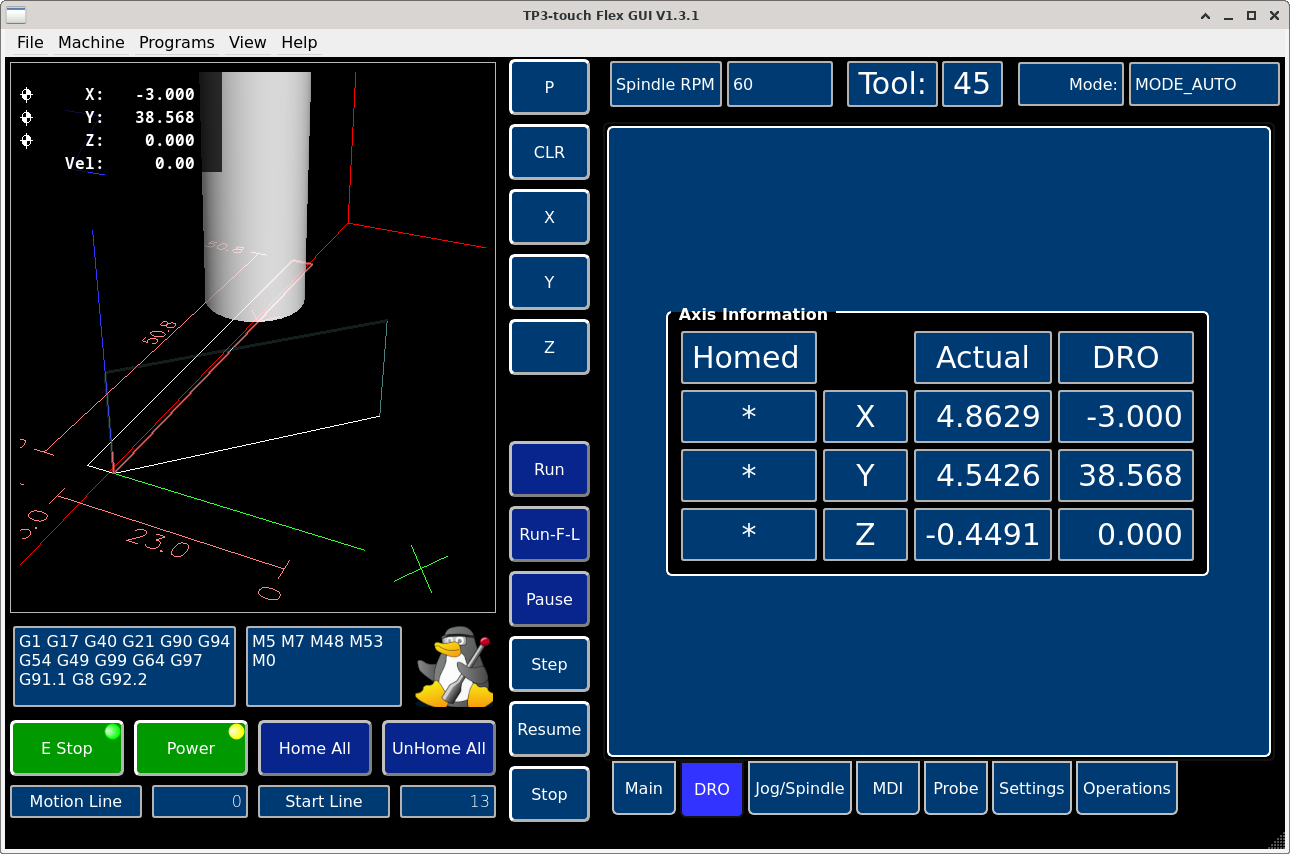This screenshot has width=1290, height=854.
Task: Open the Machine menu
Action: [91, 42]
